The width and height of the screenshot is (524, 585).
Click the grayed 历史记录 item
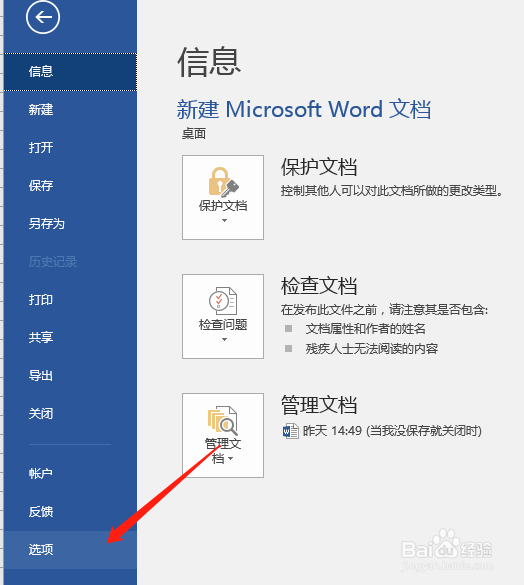70,262
